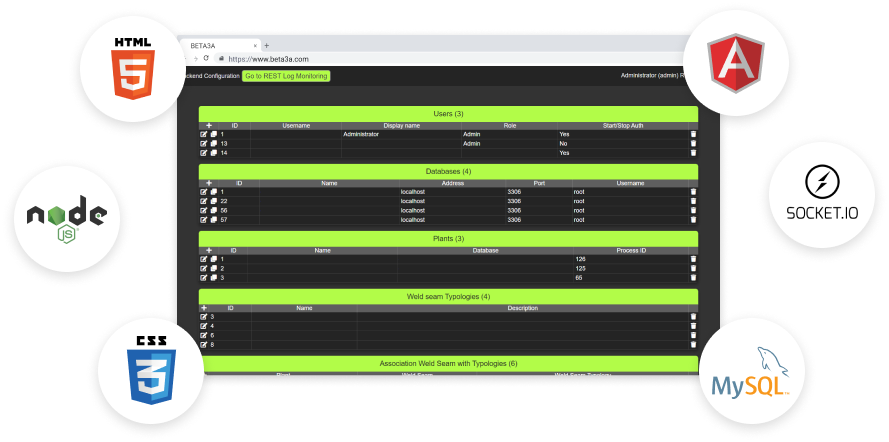
Task: Click the Socket.IO logo
Action: pyautogui.click(x=822, y=193)
